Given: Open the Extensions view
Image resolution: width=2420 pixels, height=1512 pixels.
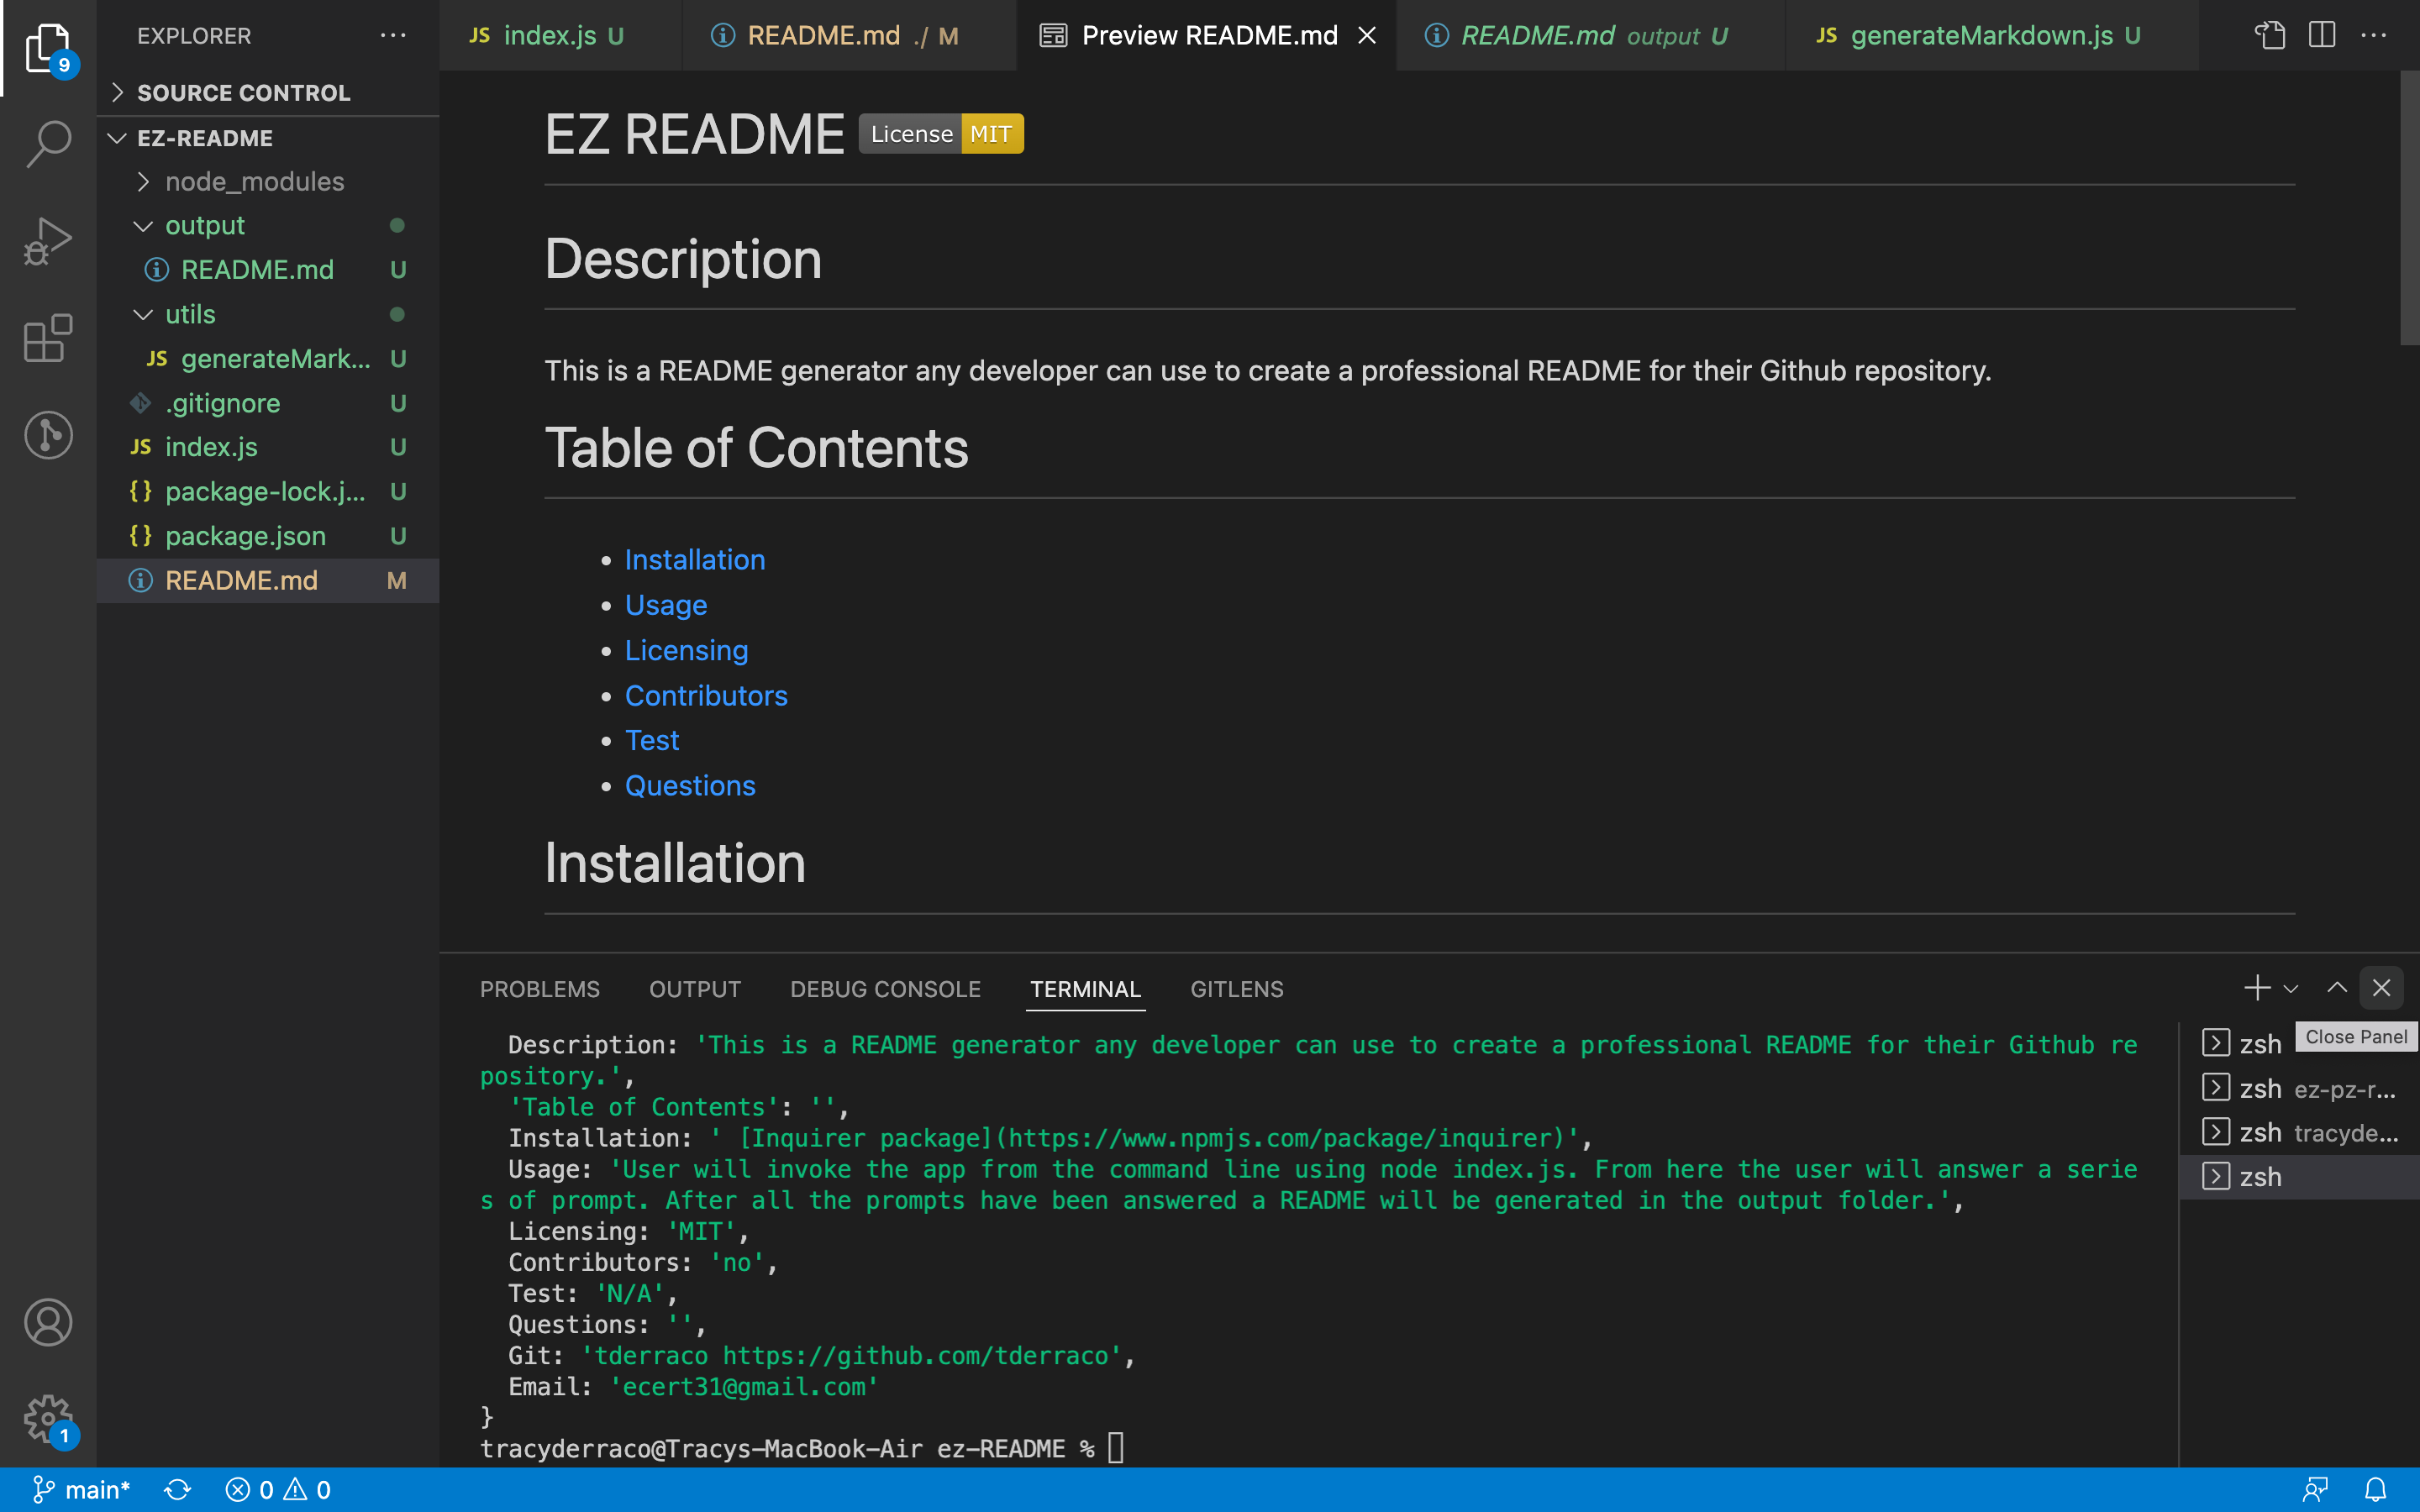Looking at the screenshot, I should (x=48, y=338).
